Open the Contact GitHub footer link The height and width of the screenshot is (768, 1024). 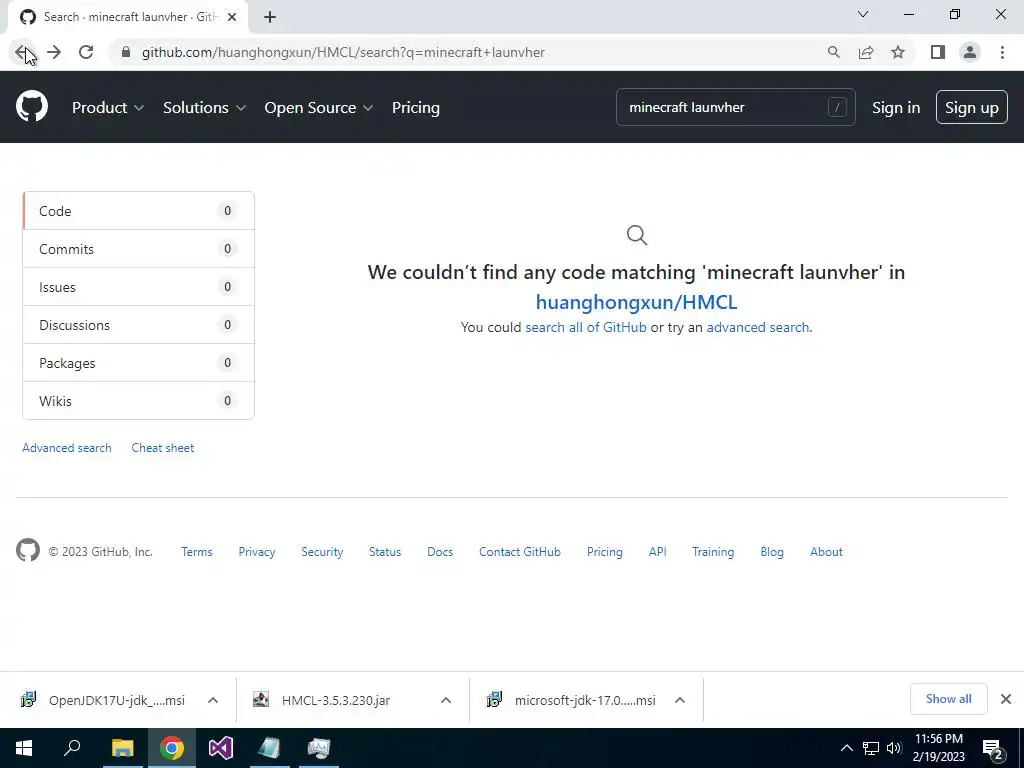520,552
